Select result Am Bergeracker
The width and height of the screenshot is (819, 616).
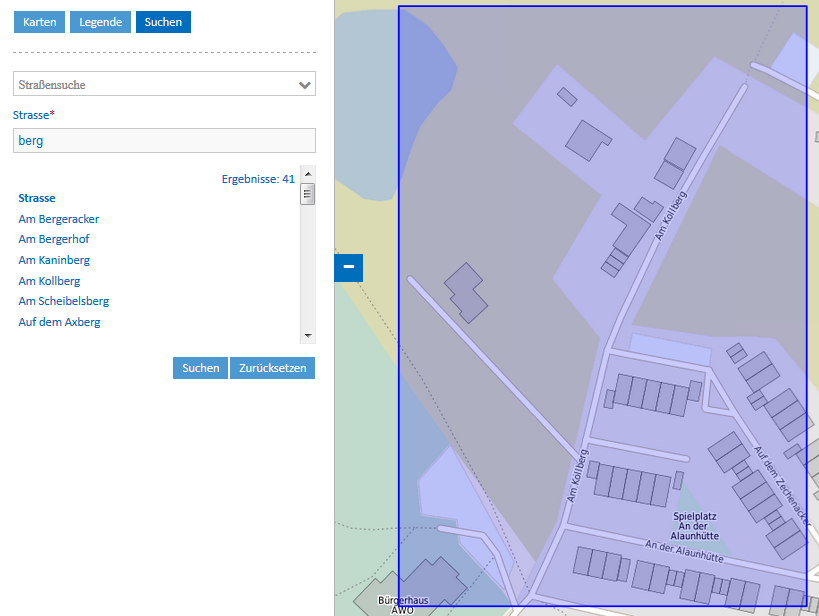point(58,219)
